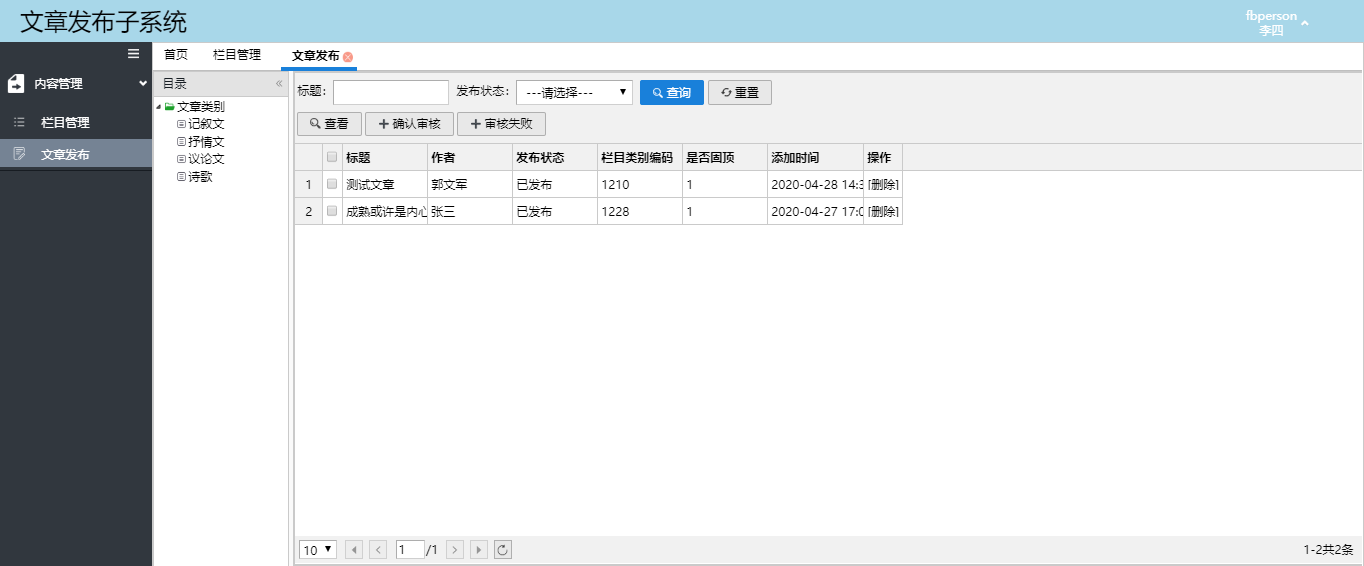Click the 内容管理 folder icon

point(16,84)
